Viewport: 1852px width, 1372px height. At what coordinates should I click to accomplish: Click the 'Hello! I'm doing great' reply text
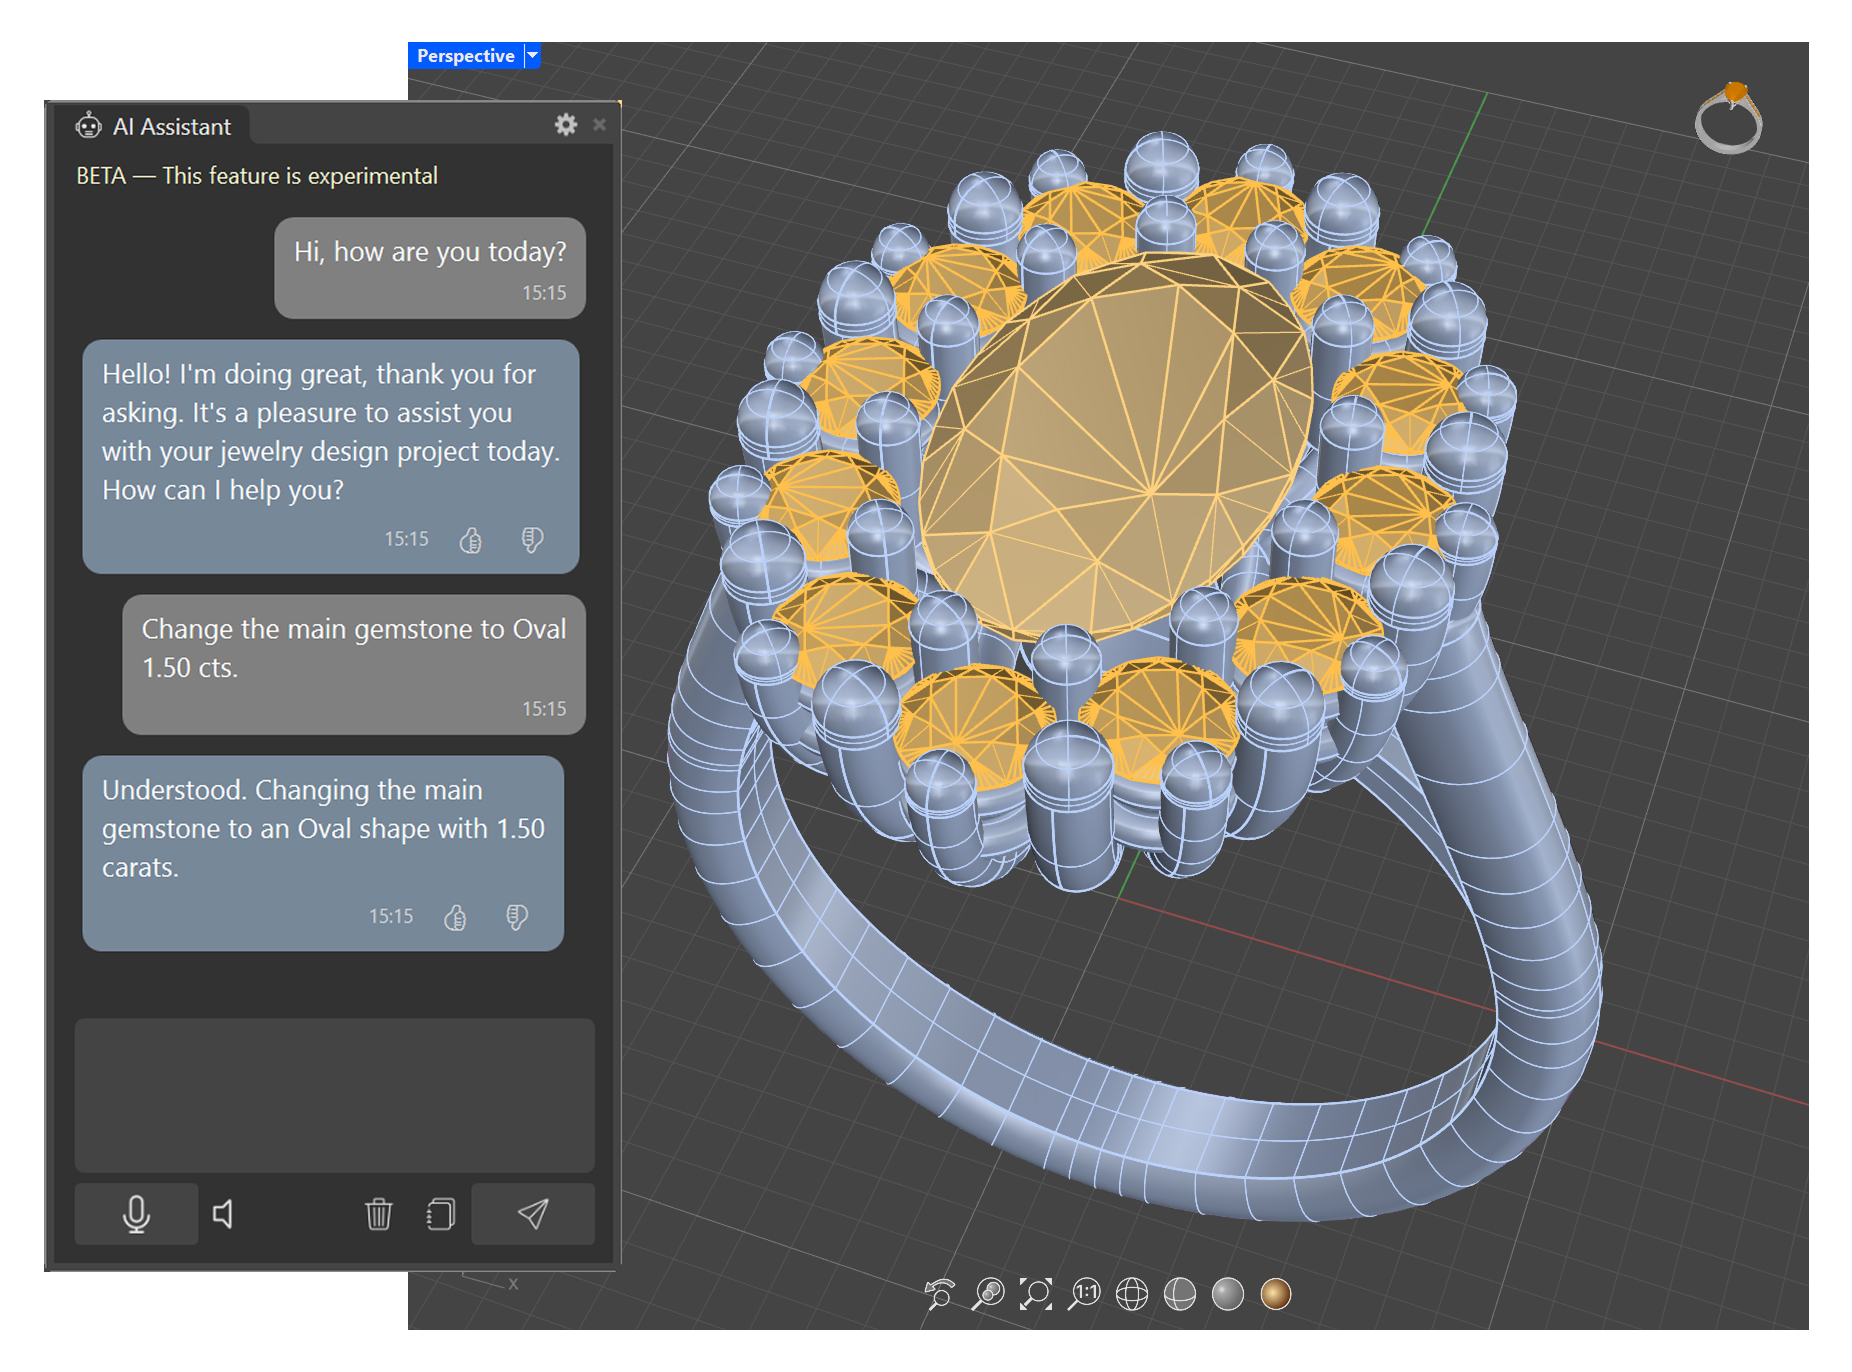coord(330,432)
